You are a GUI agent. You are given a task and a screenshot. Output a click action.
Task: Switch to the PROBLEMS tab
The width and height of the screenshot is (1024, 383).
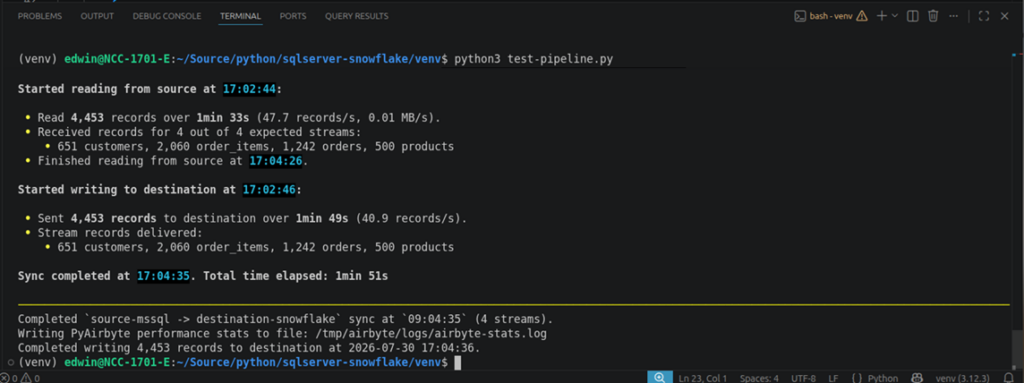click(x=40, y=16)
